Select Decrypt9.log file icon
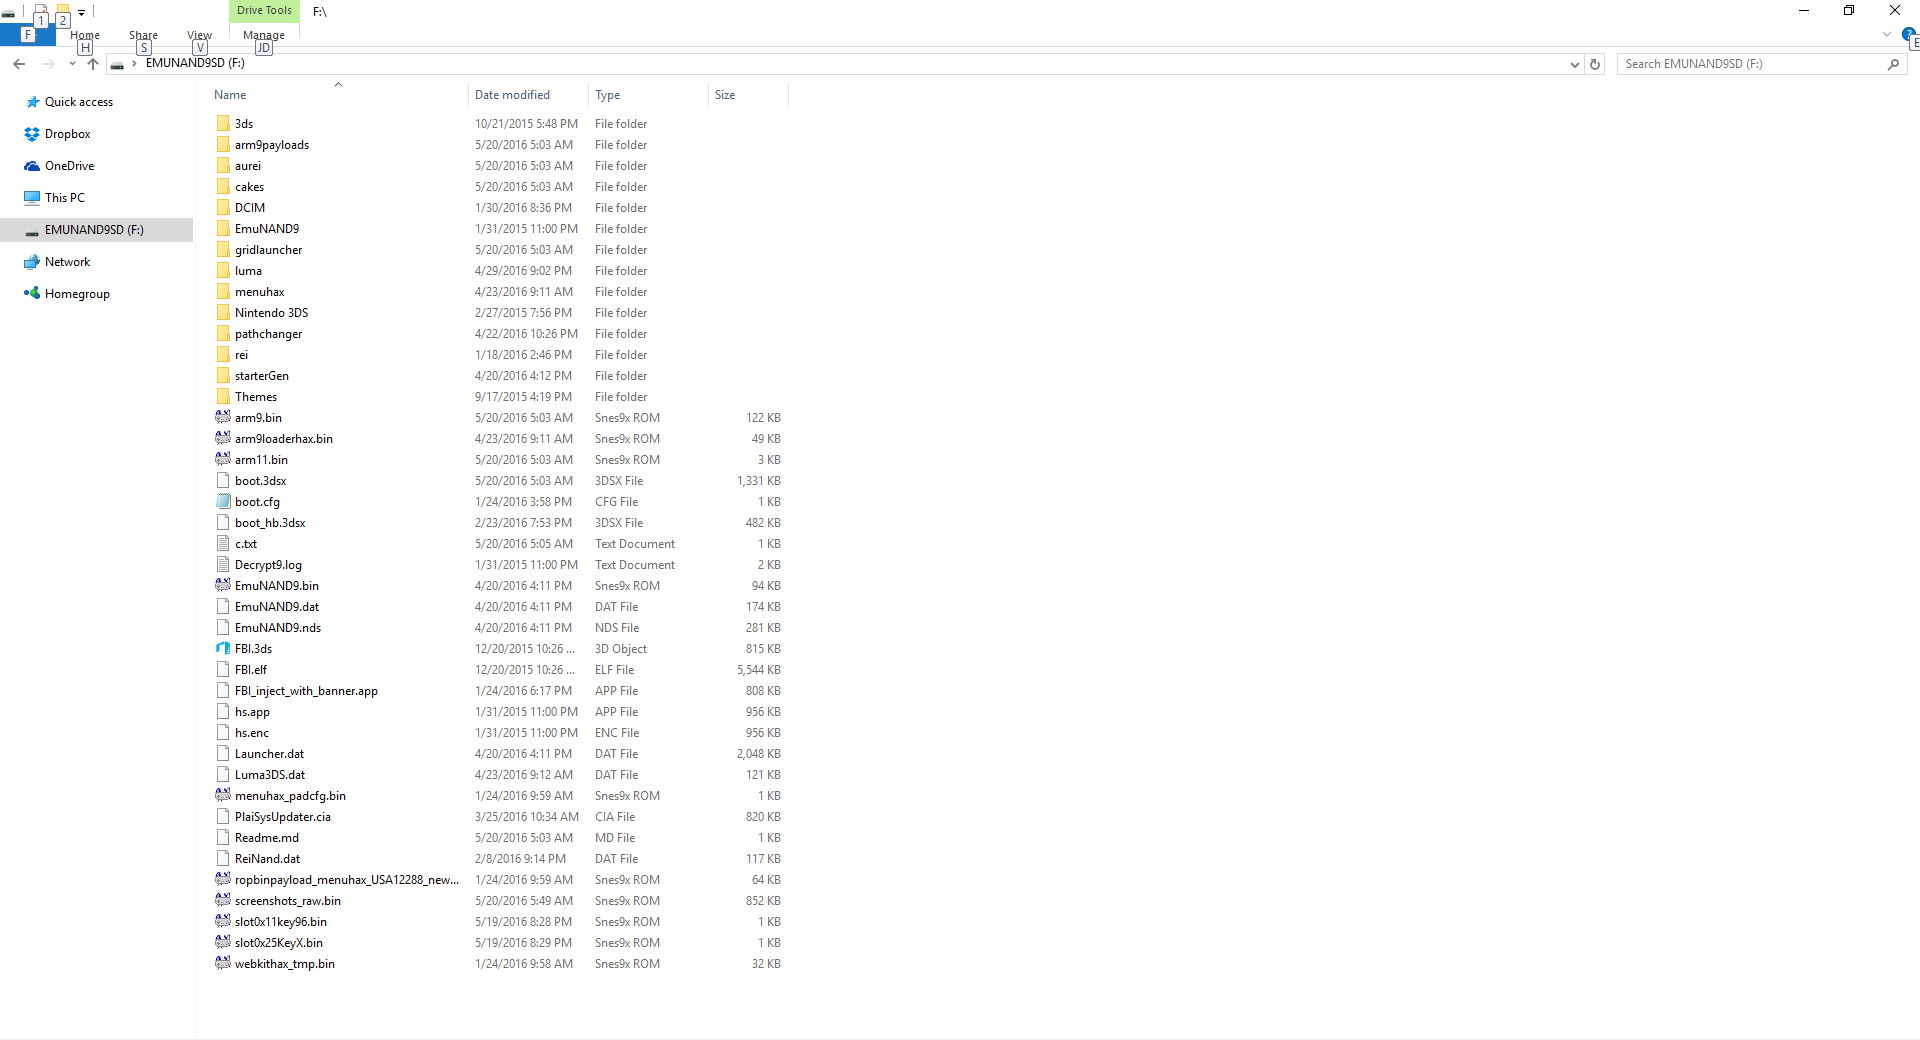Screen dimensions: 1920x1040 click(x=223, y=565)
